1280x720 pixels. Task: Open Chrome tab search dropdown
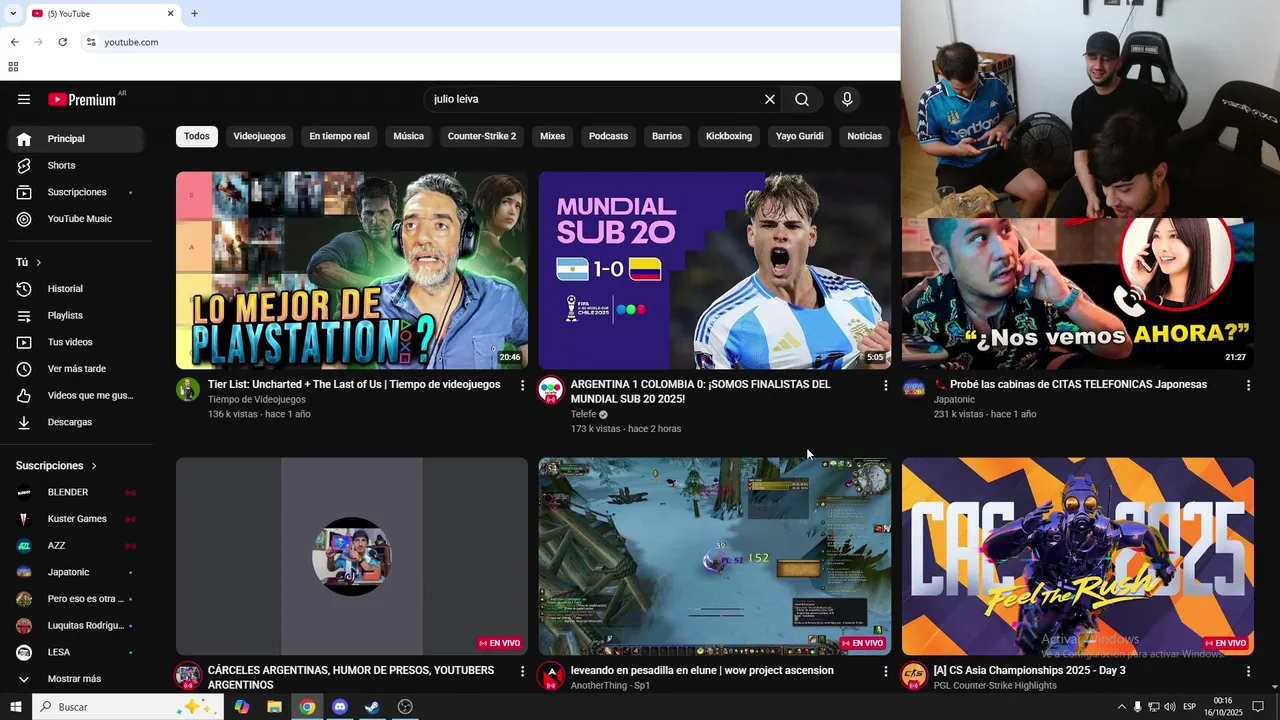12,14
